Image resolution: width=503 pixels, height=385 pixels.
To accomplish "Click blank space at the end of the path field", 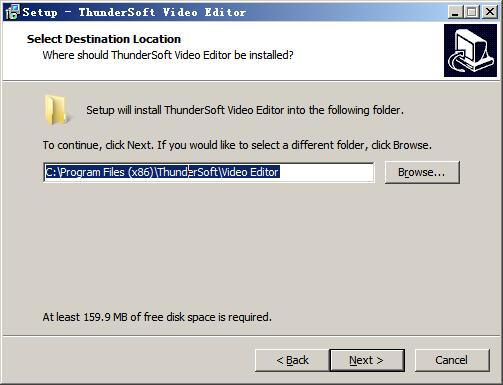I will click(x=327, y=172).
